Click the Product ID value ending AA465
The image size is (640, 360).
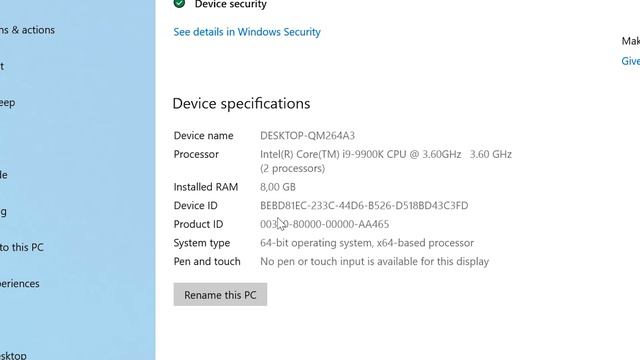pyautogui.click(x=324, y=224)
